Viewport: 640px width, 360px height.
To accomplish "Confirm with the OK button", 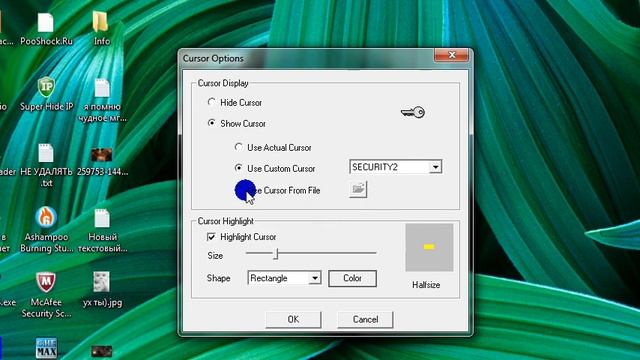I will point(293,319).
